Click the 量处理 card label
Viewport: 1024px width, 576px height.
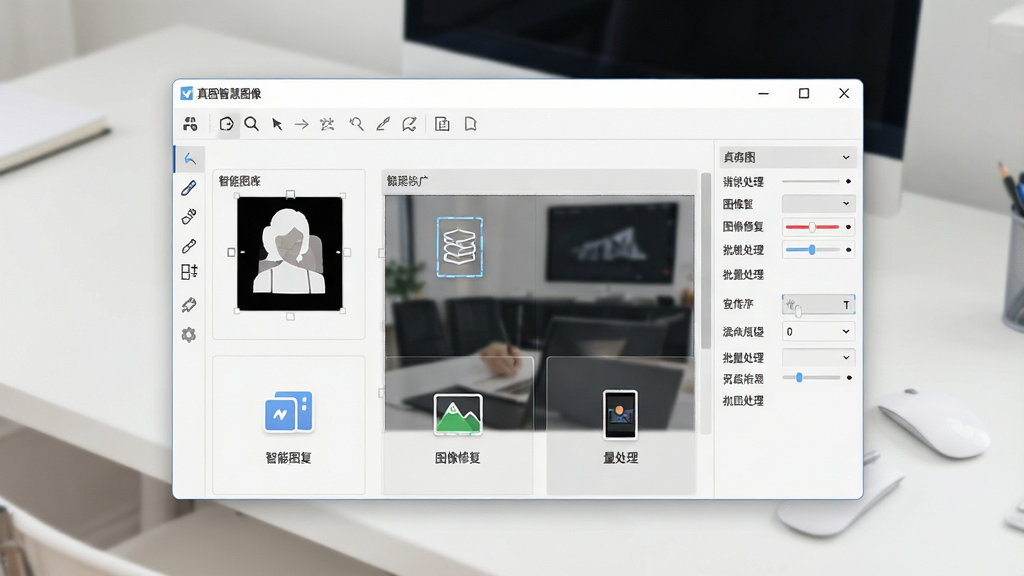tap(620, 458)
